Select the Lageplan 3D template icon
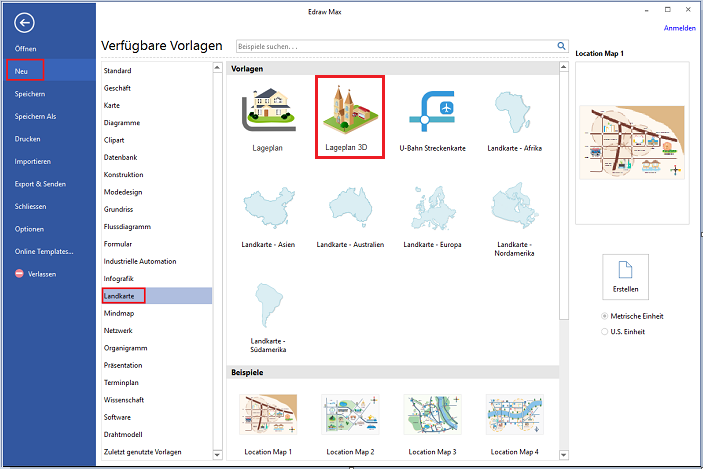The height and width of the screenshot is (469, 703). tap(350, 109)
